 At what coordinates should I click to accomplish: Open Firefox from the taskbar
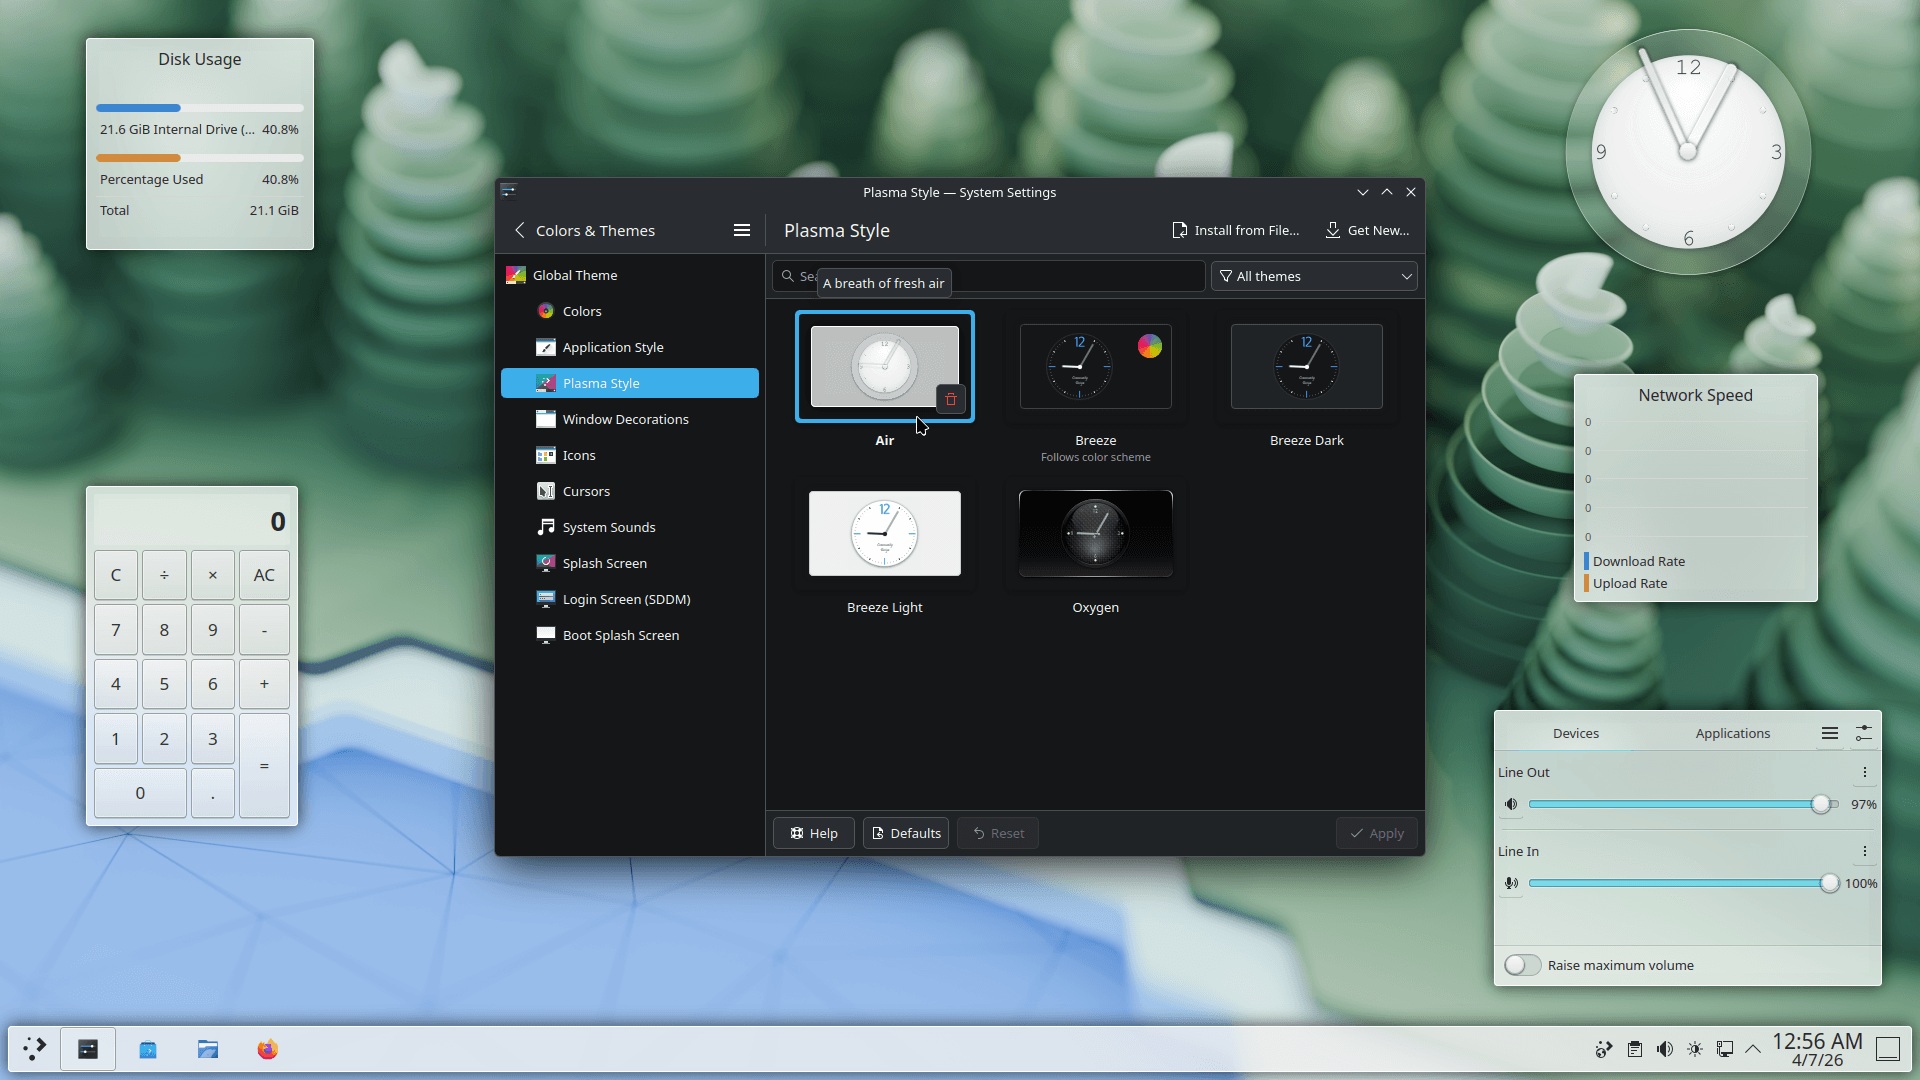pos(267,1049)
